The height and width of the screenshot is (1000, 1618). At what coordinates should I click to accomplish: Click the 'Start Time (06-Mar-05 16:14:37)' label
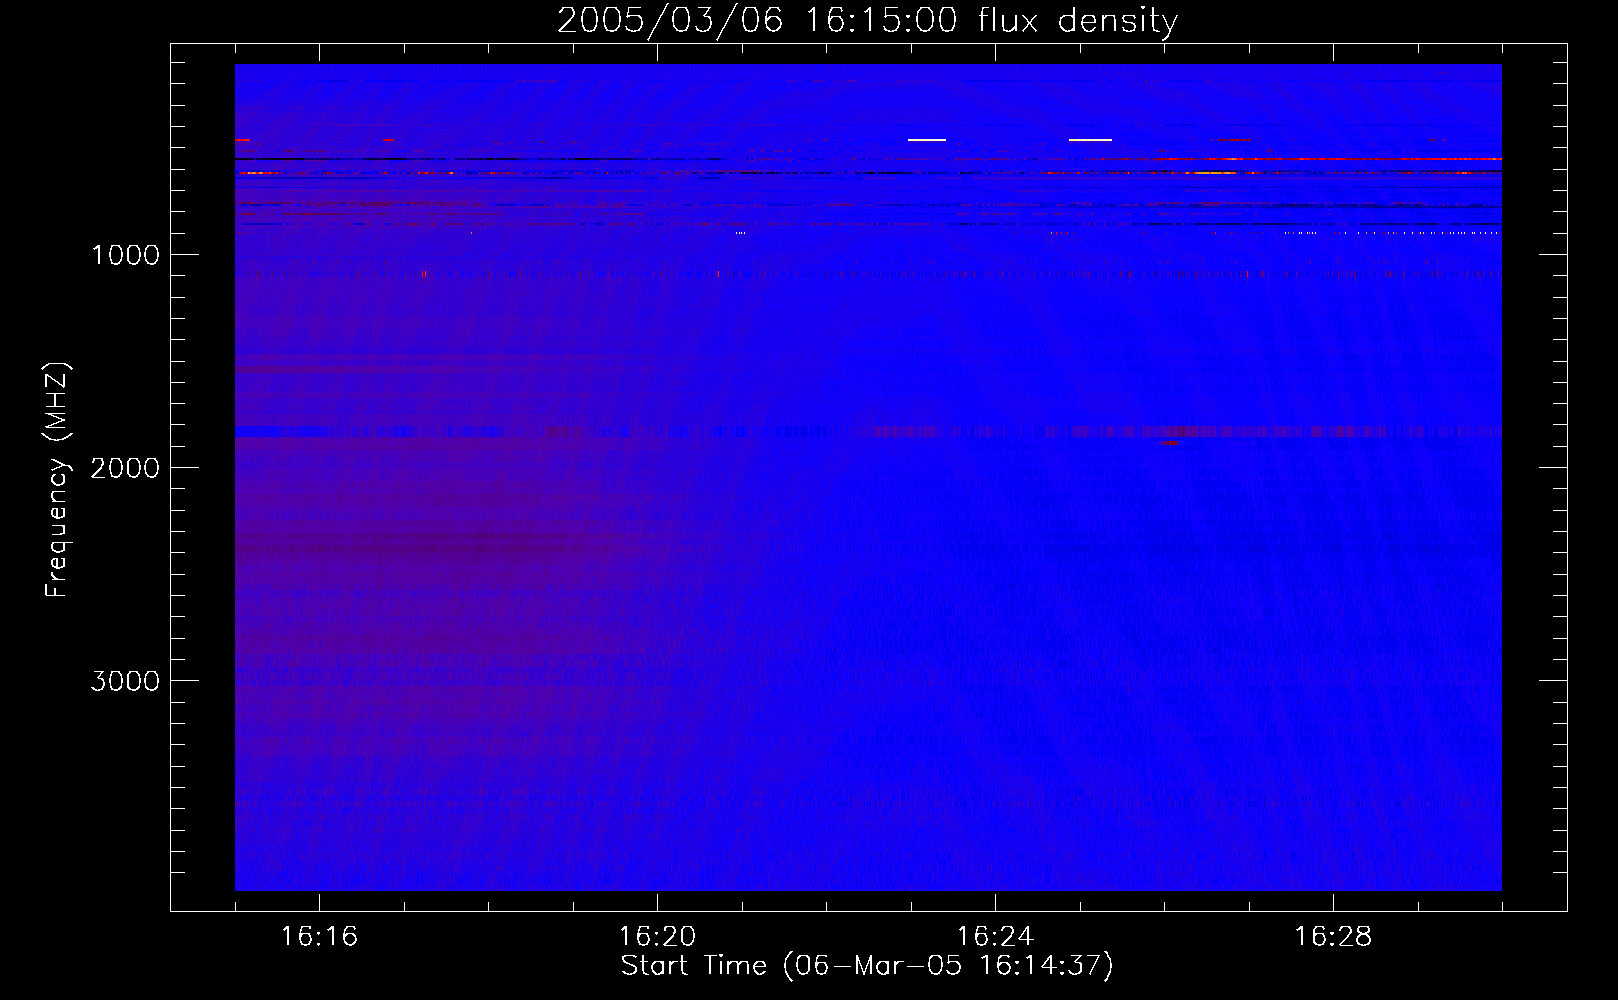coord(867,966)
